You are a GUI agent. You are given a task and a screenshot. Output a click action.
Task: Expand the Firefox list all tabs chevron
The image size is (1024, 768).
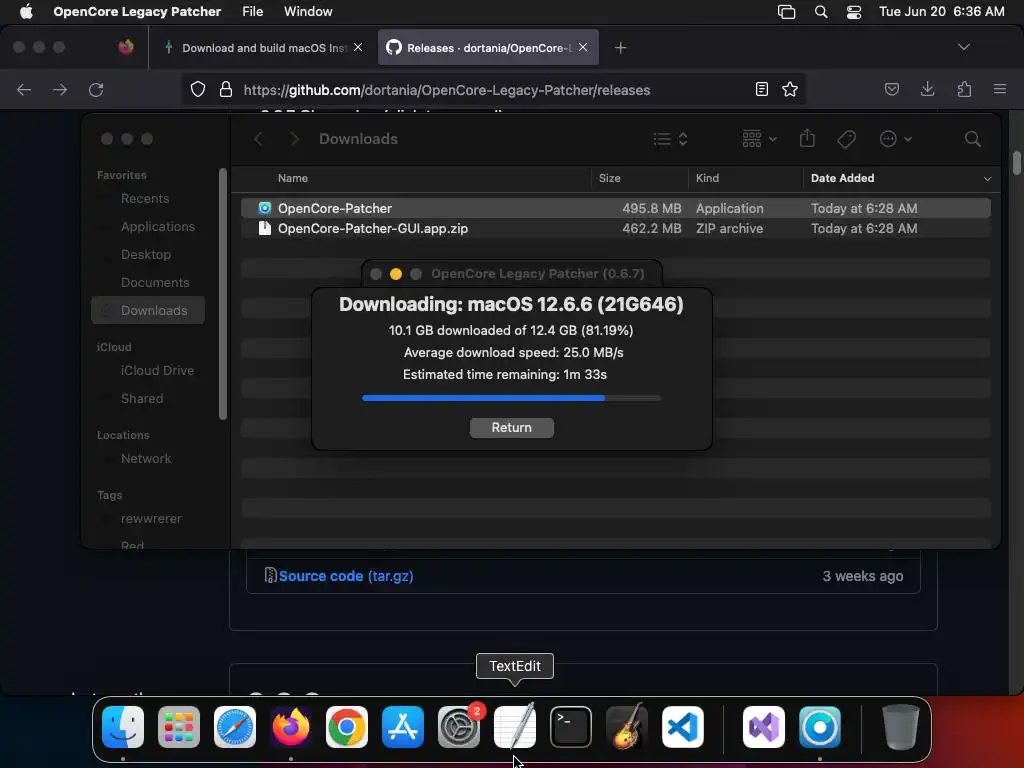963,47
